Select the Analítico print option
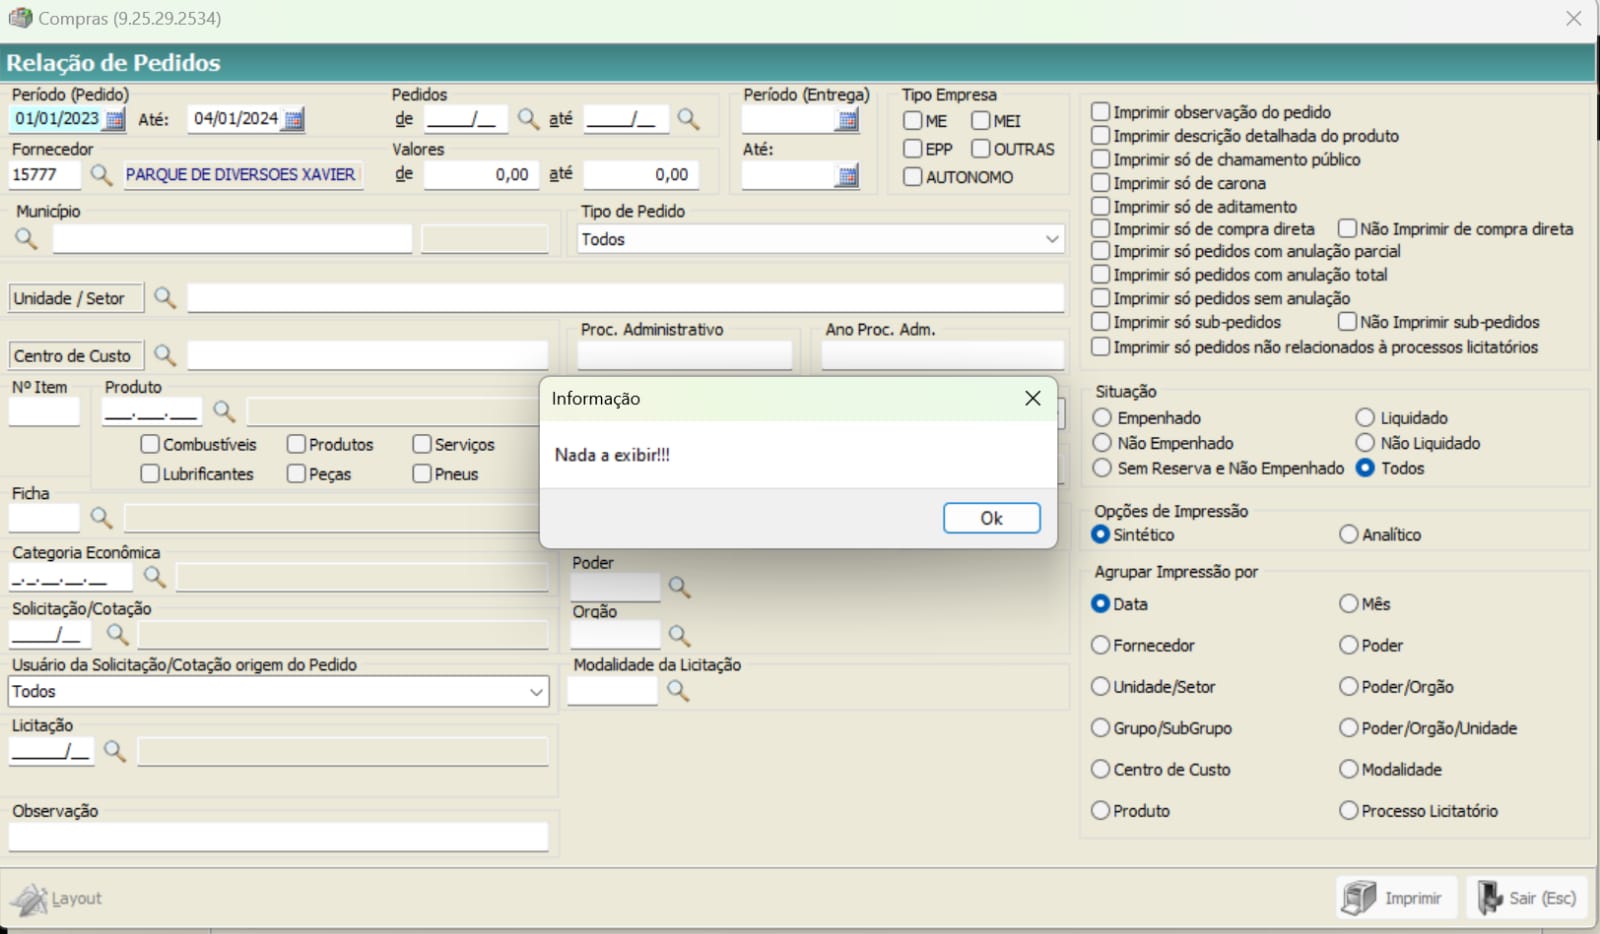1600x934 pixels. (1349, 535)
